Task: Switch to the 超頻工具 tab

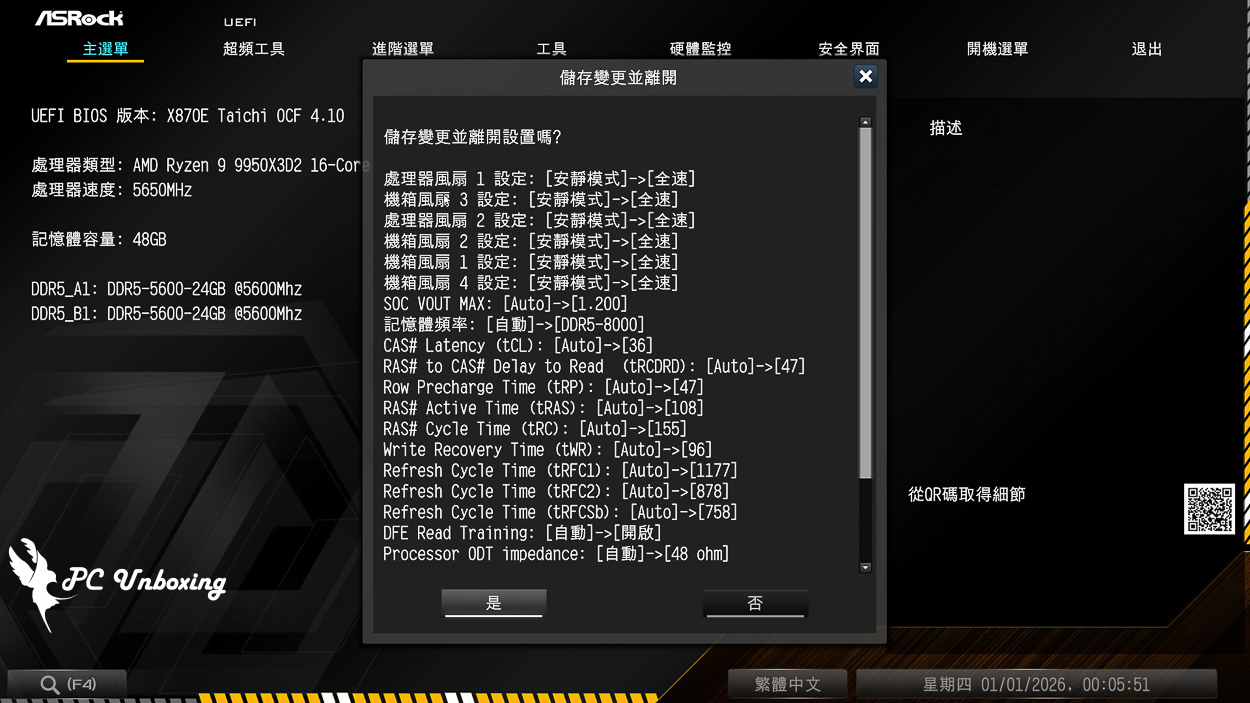Action: (254, 49)
